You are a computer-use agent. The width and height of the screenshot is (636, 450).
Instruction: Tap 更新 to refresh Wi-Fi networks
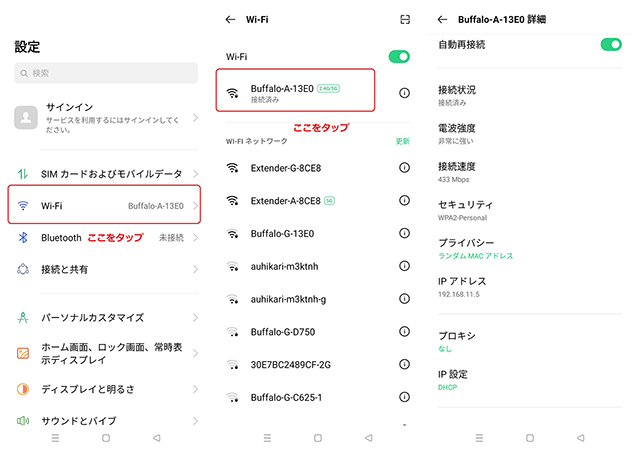(x=402, y=141)
